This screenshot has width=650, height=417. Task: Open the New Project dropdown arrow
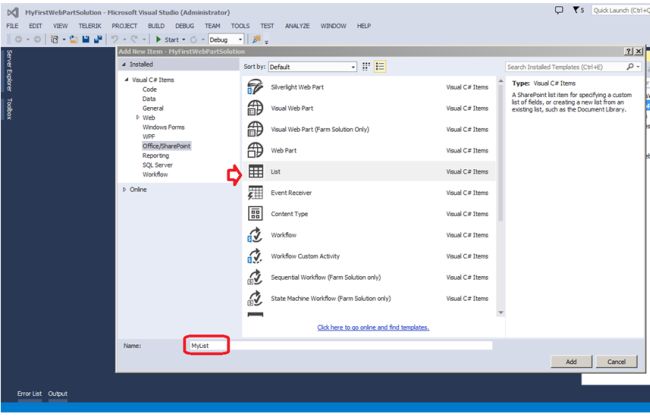64,40
